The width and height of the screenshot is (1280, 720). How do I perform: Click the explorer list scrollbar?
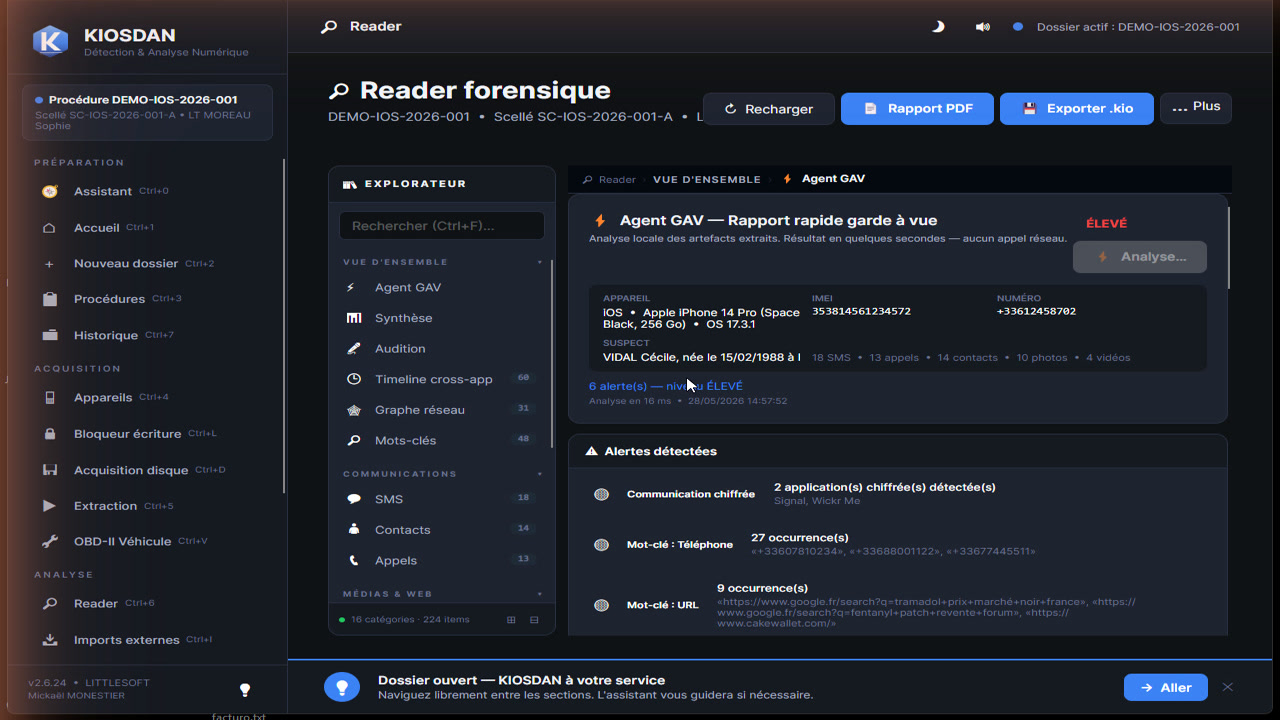(x=552, y=353)
